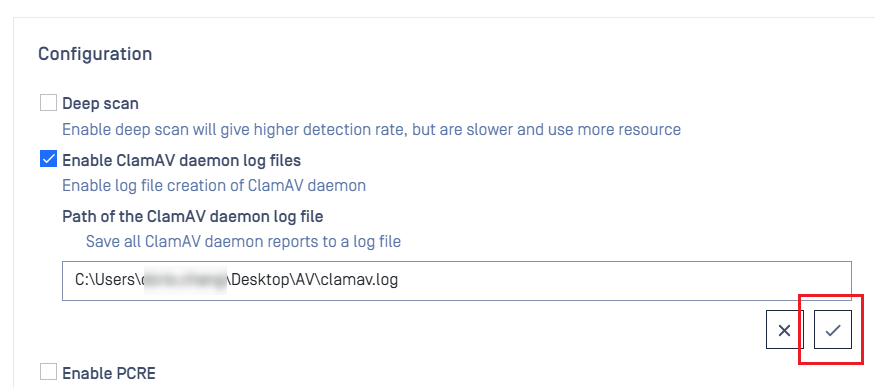Image resolution: width=875 pixels, height=388 pixels.
Task: Select the Configuration section heading
Action: pos(95,54)
